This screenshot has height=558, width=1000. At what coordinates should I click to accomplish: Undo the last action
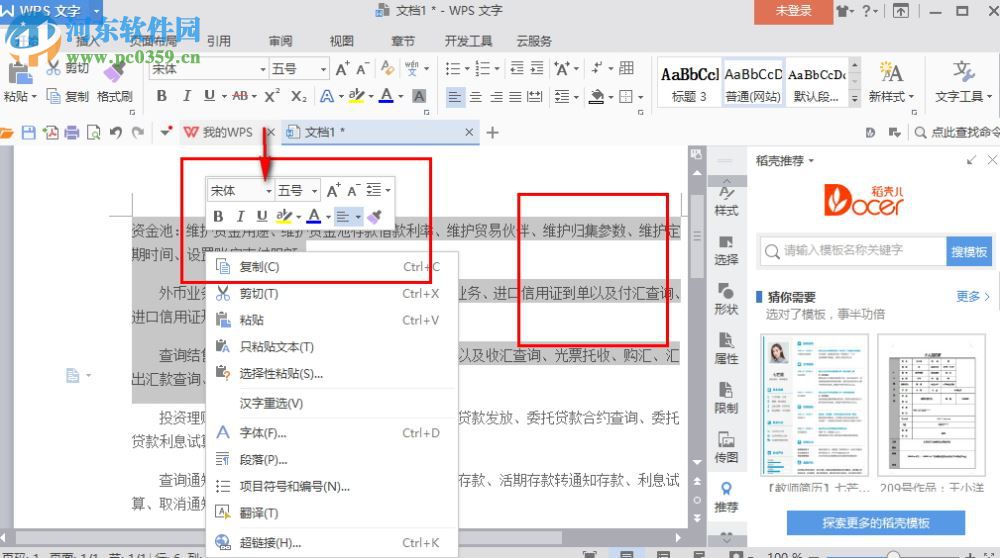115,132
